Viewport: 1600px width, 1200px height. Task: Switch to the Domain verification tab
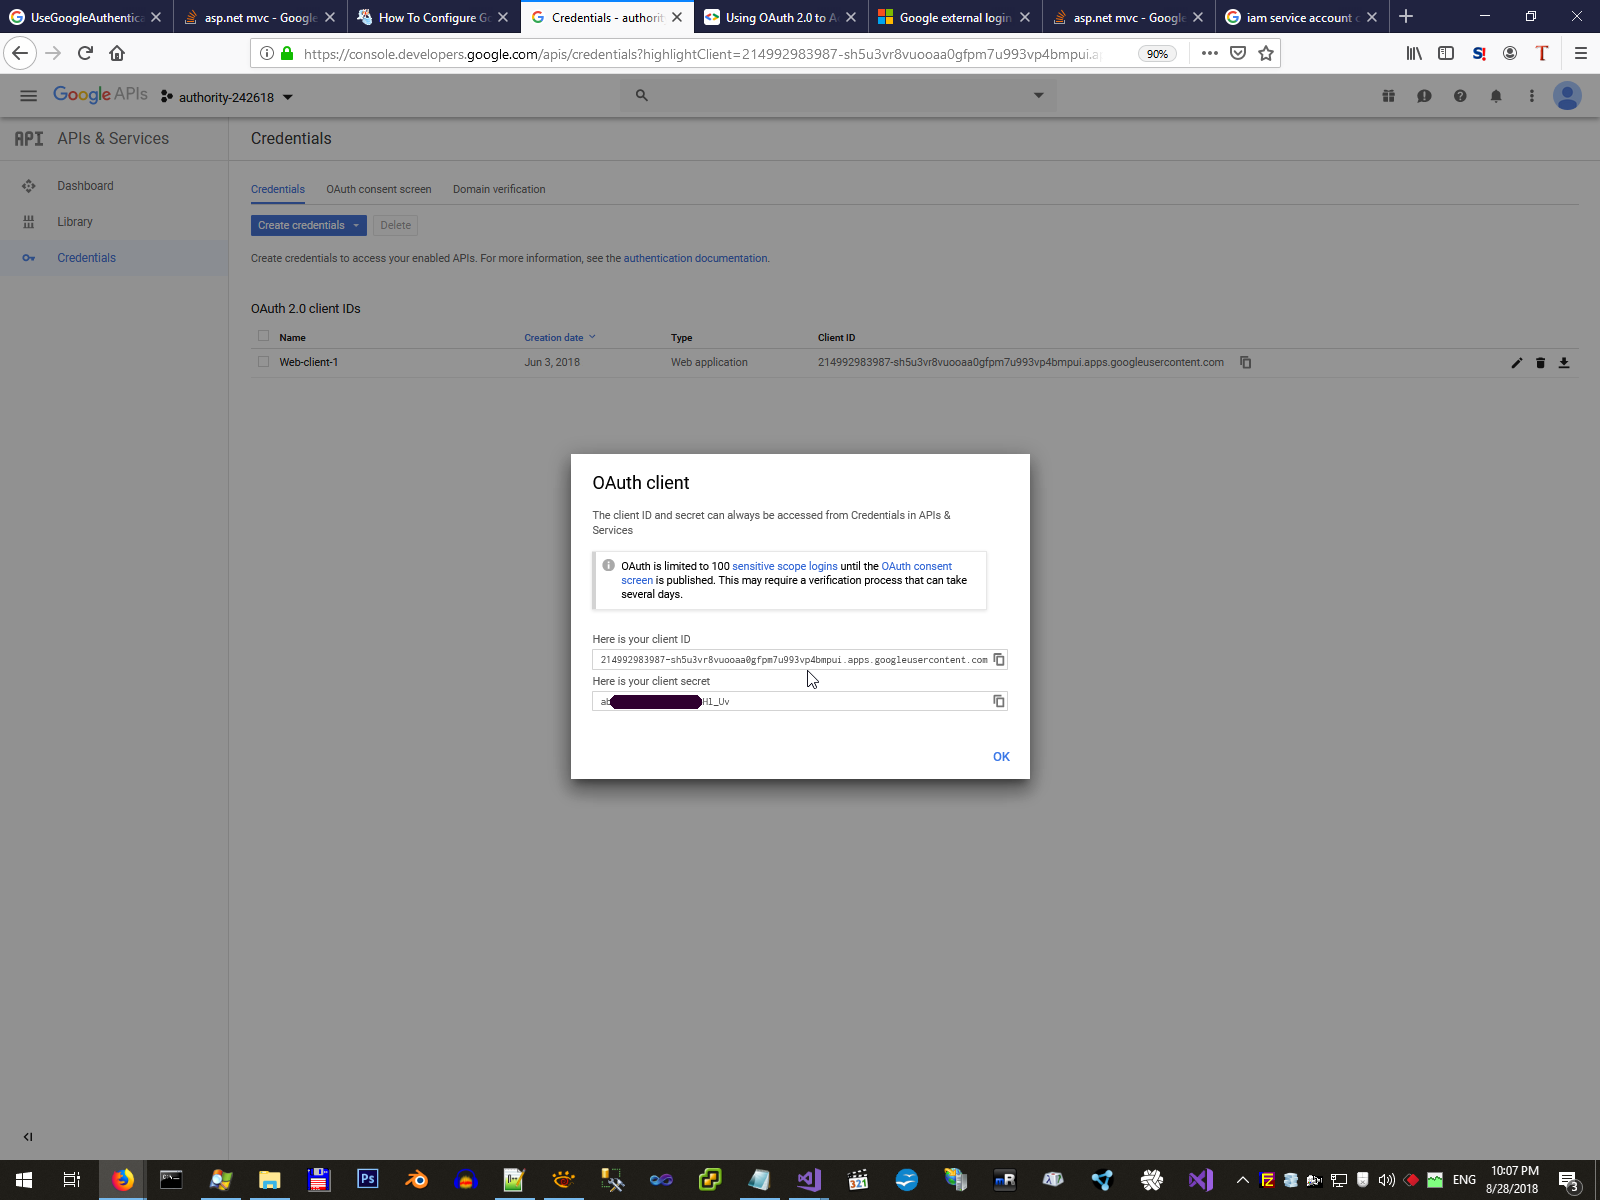tap(499, 189)
